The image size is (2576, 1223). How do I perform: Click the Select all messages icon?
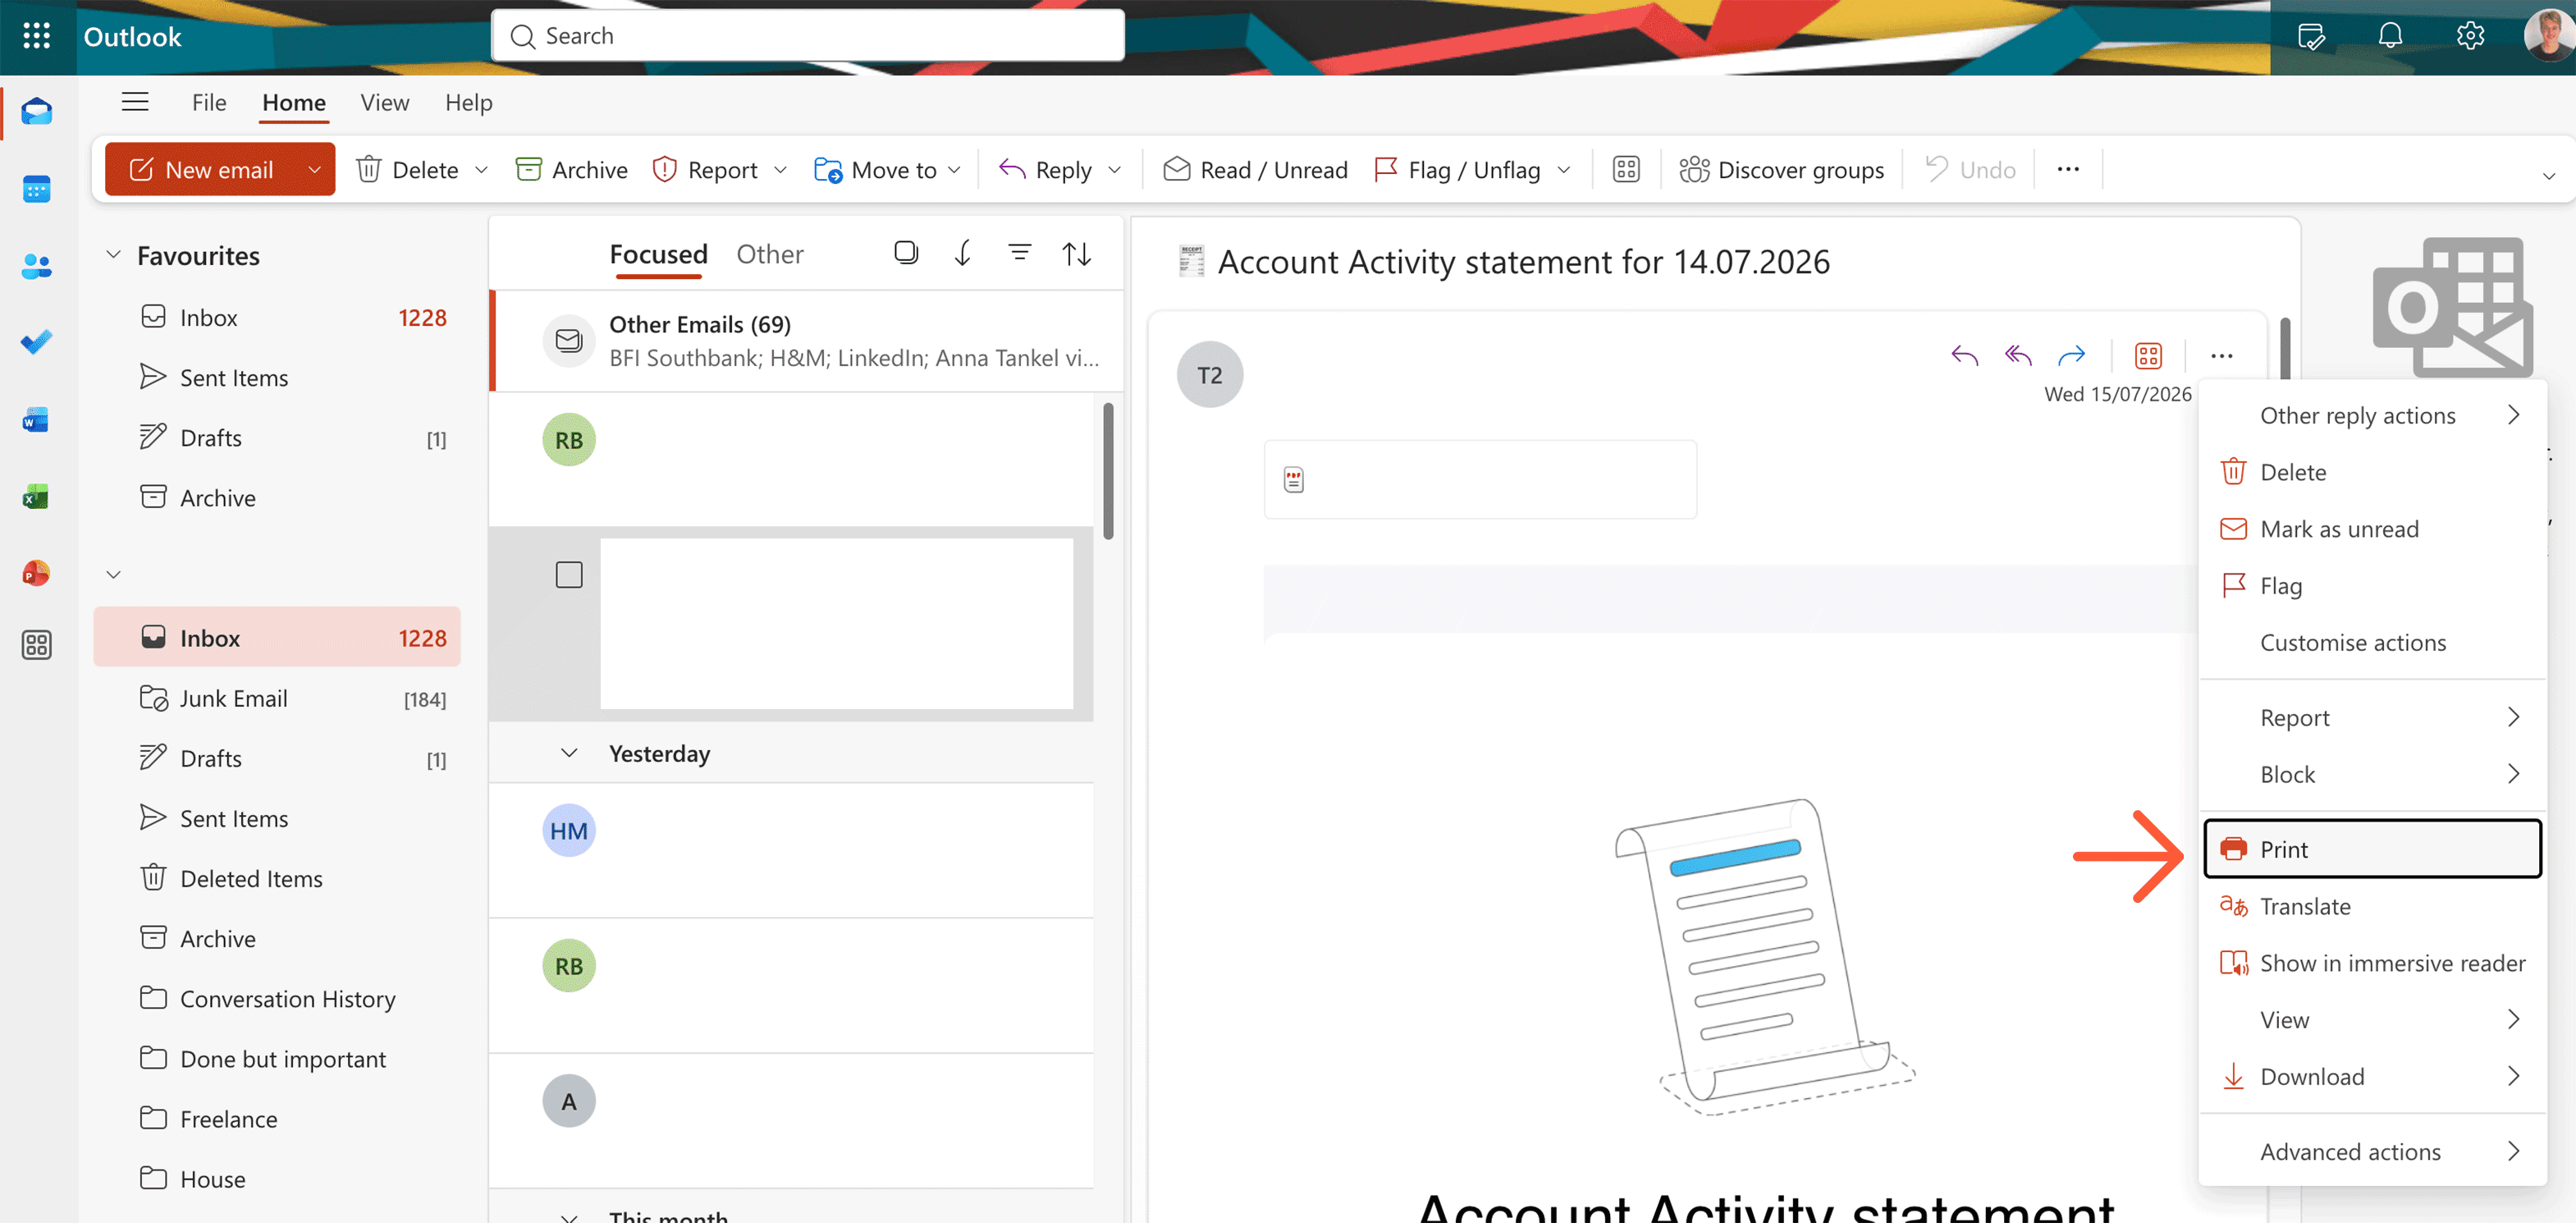[906, 254]
